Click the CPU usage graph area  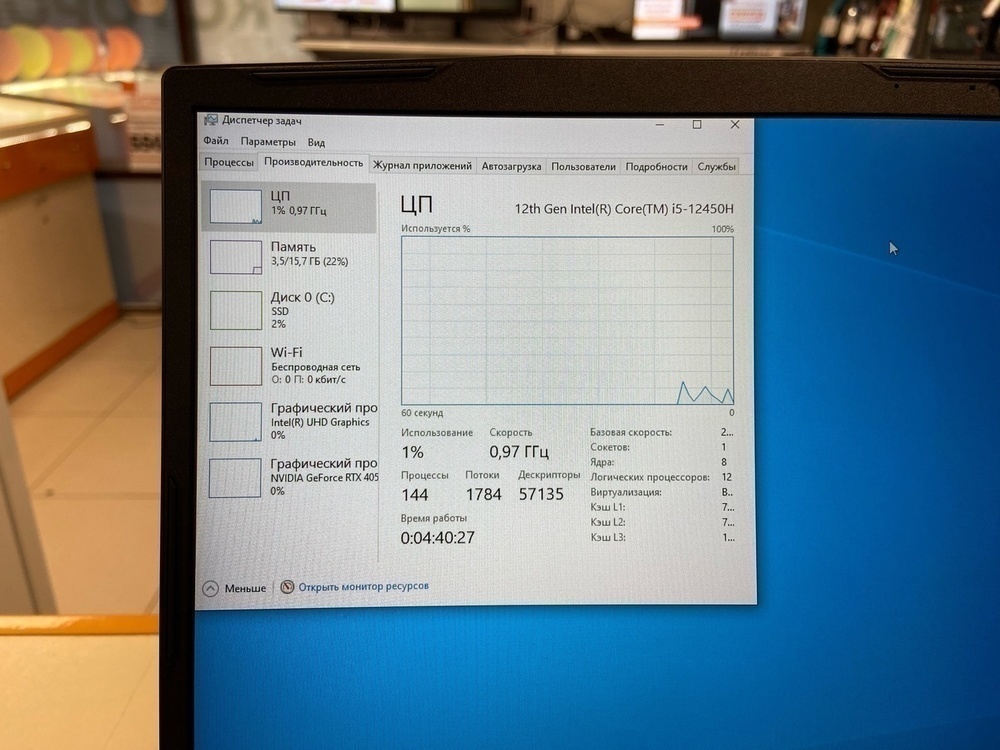click(x=568, y=320)
